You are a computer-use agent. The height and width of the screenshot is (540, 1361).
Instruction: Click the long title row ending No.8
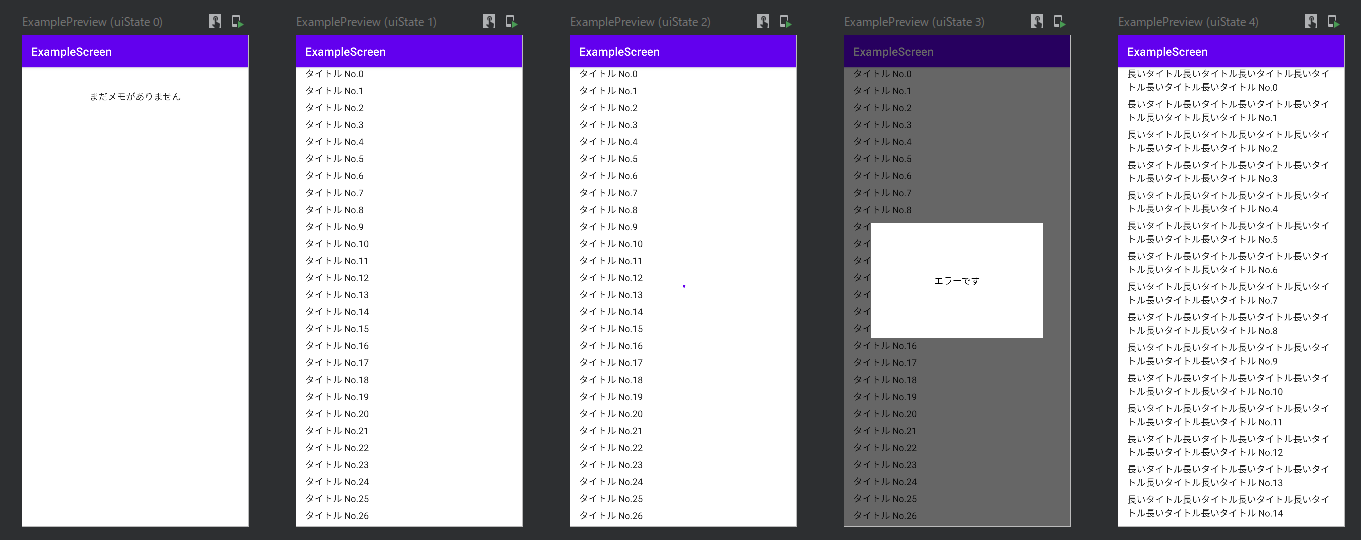1231,324
